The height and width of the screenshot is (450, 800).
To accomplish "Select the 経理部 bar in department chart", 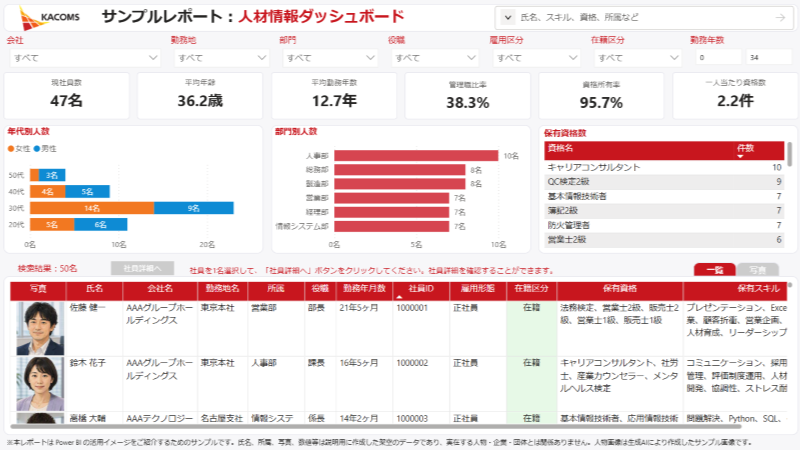I will pos(392,212).
